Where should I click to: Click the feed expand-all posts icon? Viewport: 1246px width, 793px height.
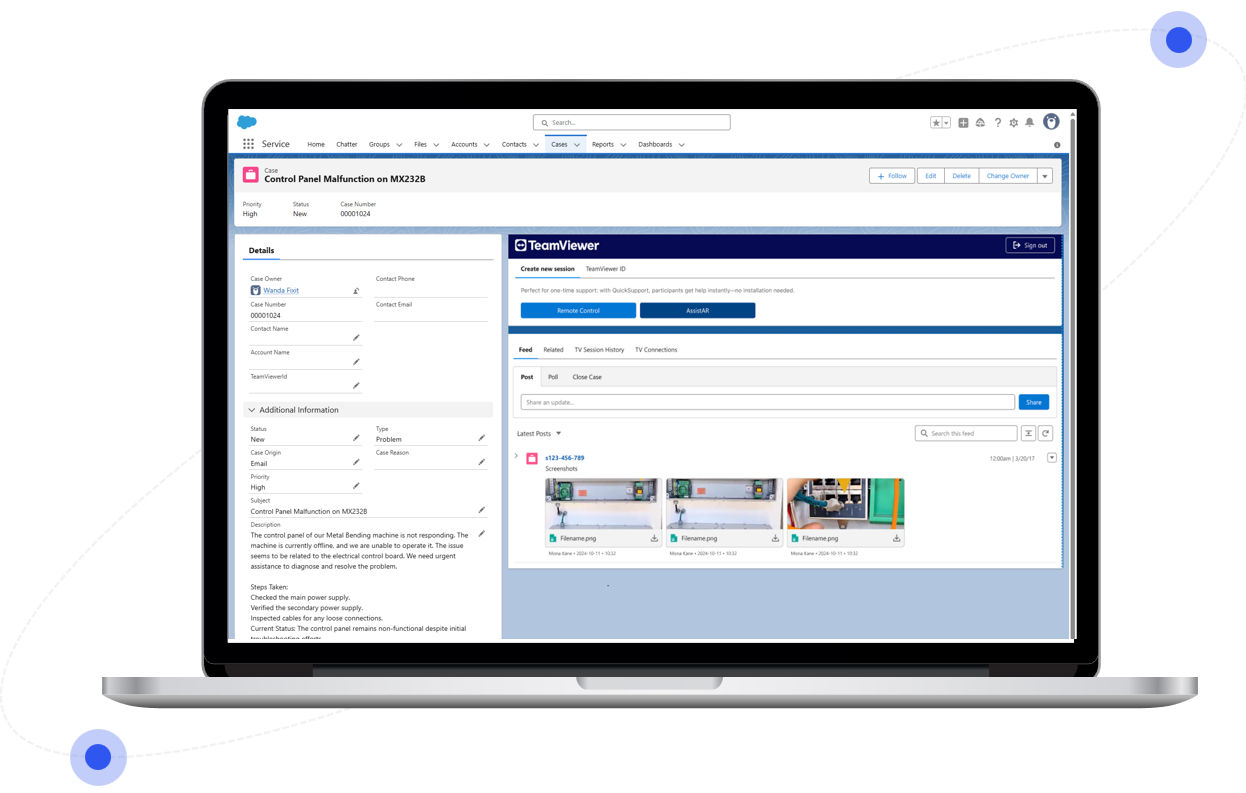pyautogui.click(x=1028, y=433)
